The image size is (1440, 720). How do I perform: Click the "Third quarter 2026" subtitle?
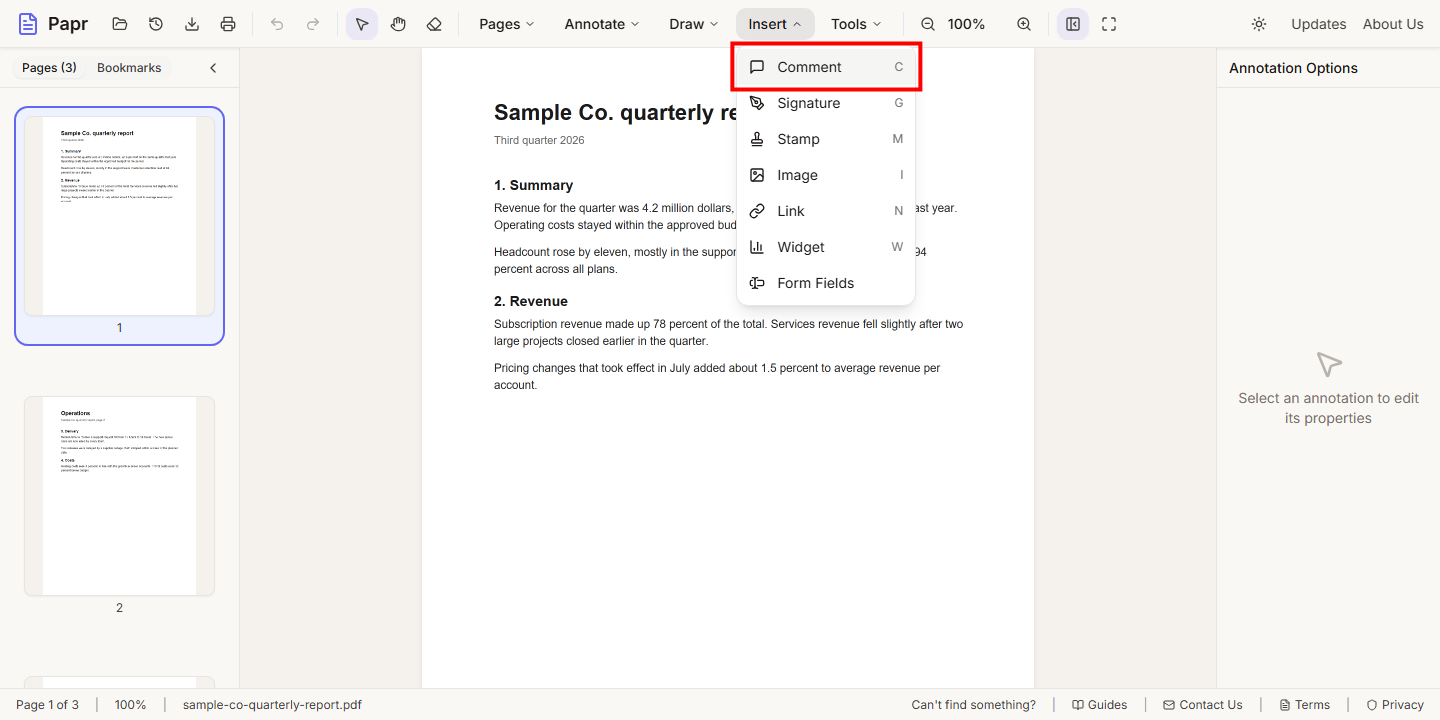pos(539,140)
